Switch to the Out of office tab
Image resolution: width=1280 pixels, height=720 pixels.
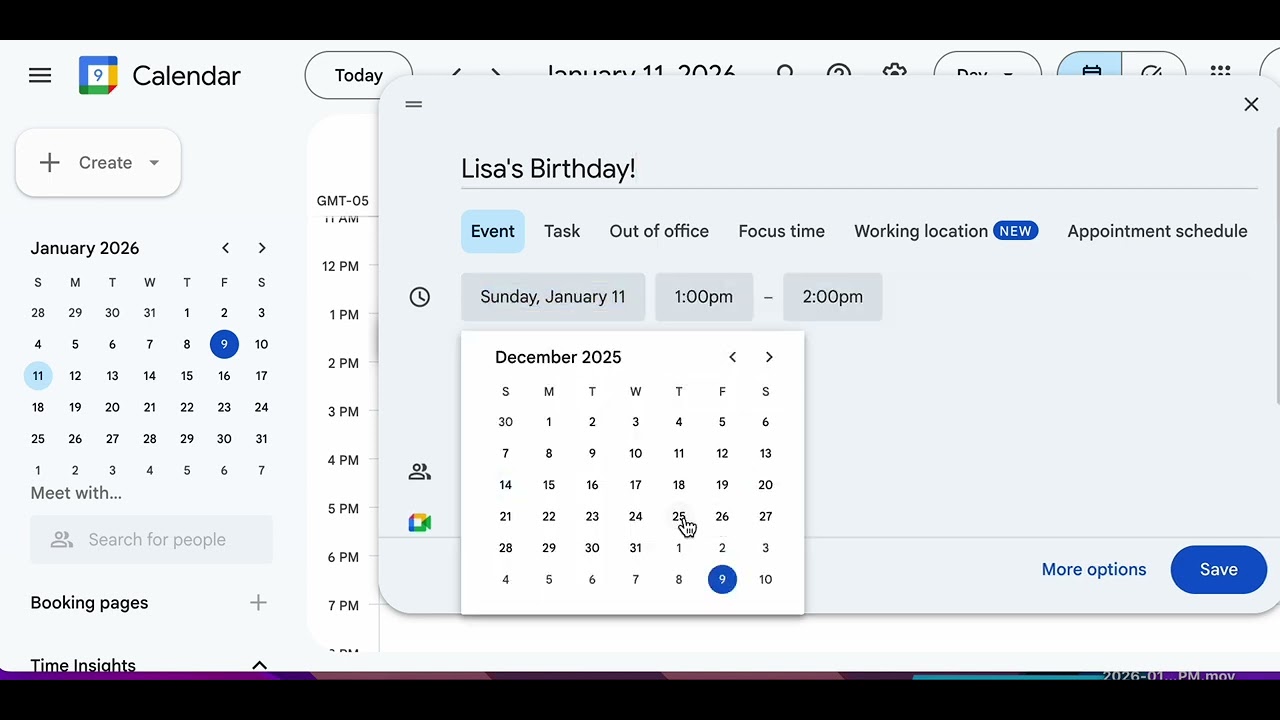tap(659, 231)
